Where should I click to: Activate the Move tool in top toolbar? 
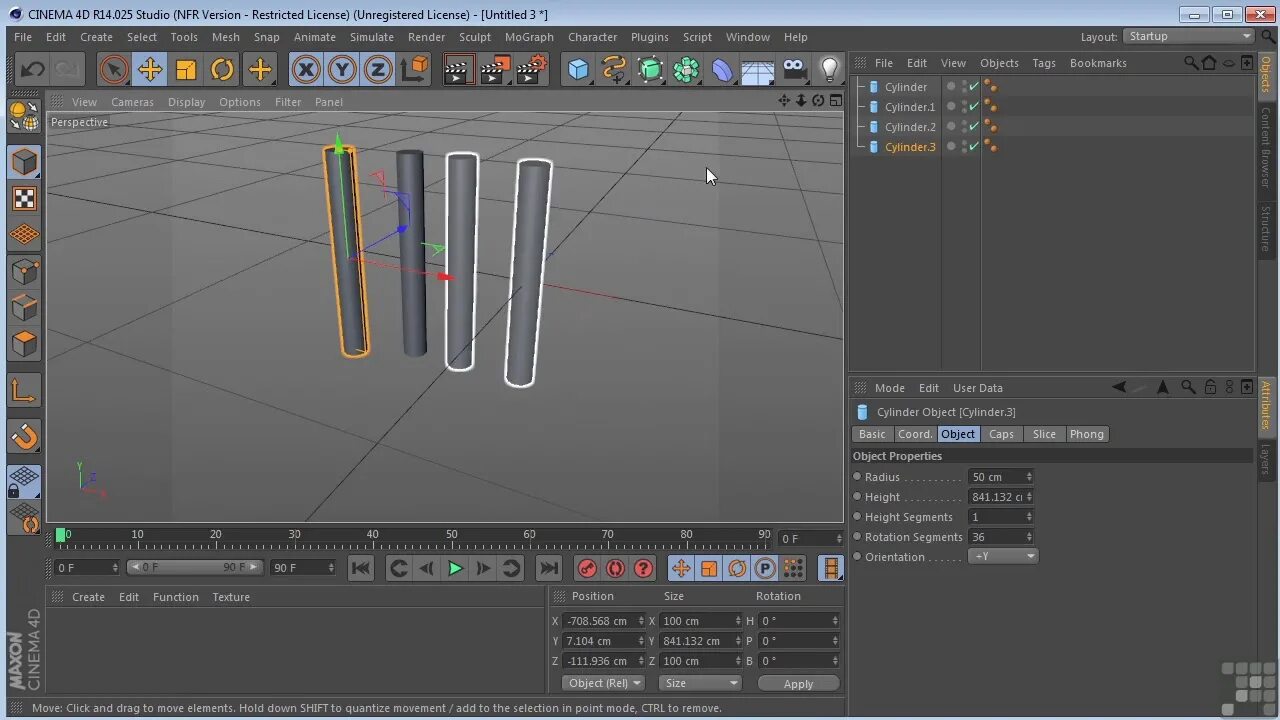pyautogui.click(x=150, y=69)
